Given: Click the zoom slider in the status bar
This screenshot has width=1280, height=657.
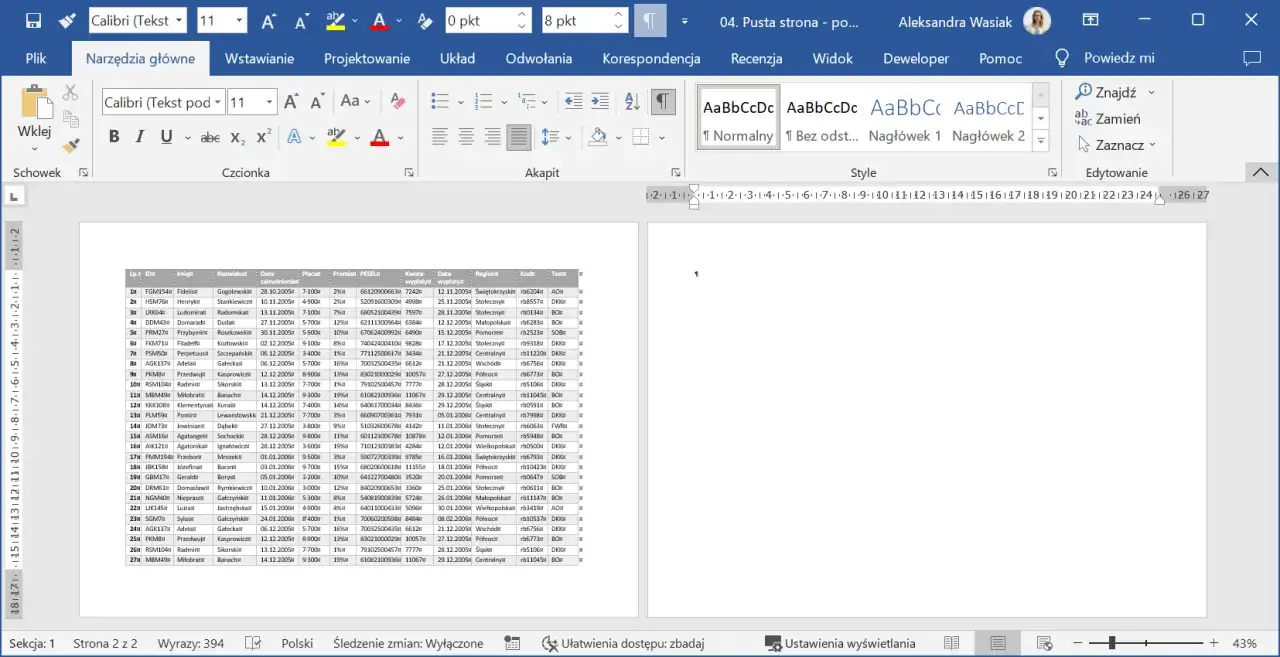Looking at the screenshot, I should 1112,643.
